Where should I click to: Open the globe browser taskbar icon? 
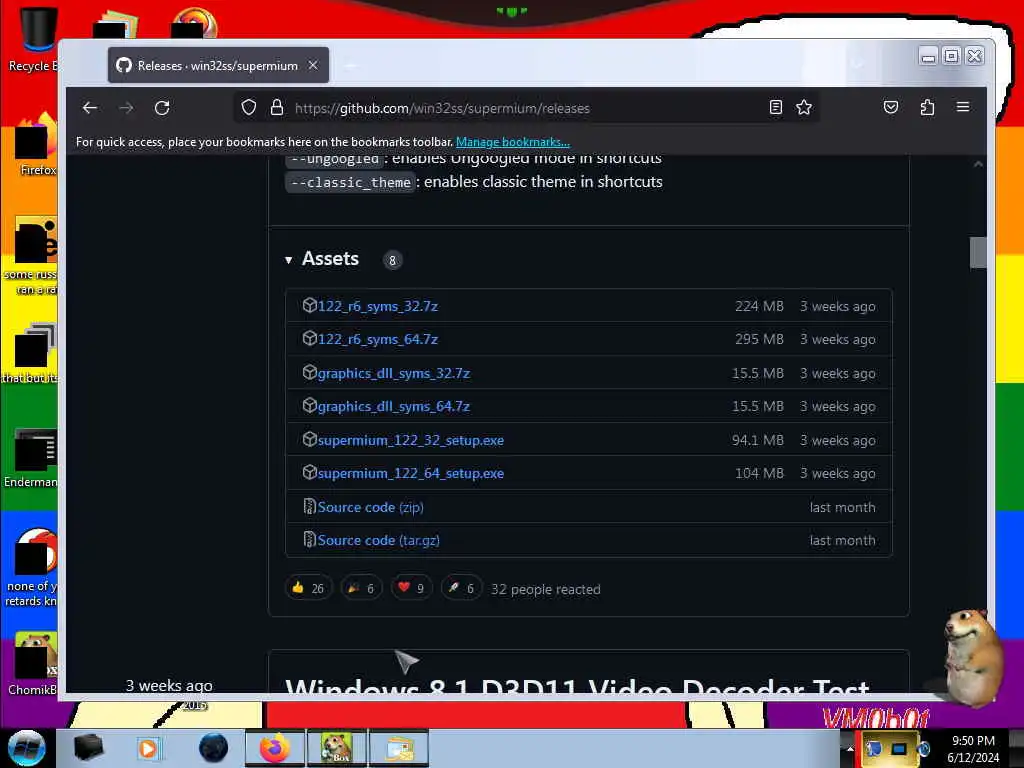[x=214, y=748]
